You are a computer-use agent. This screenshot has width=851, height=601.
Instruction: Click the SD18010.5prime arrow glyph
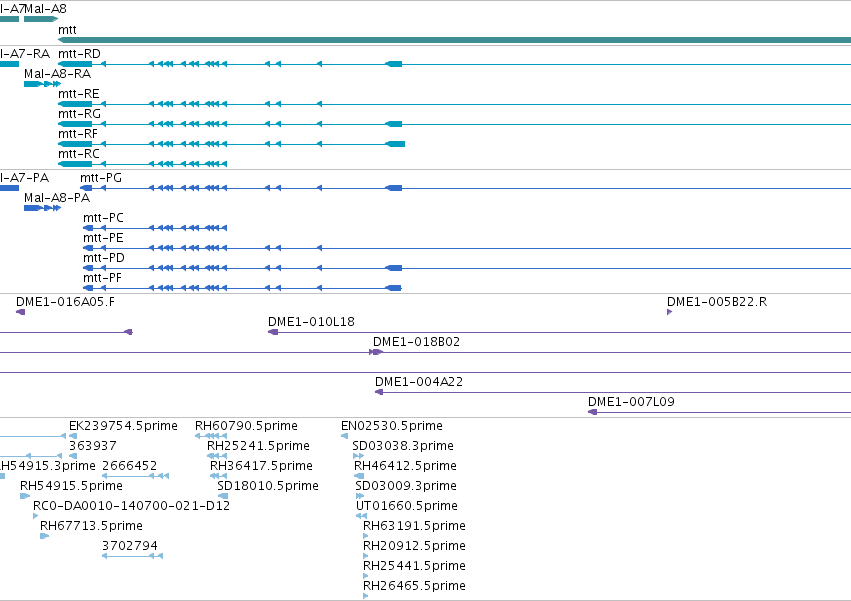223,496
